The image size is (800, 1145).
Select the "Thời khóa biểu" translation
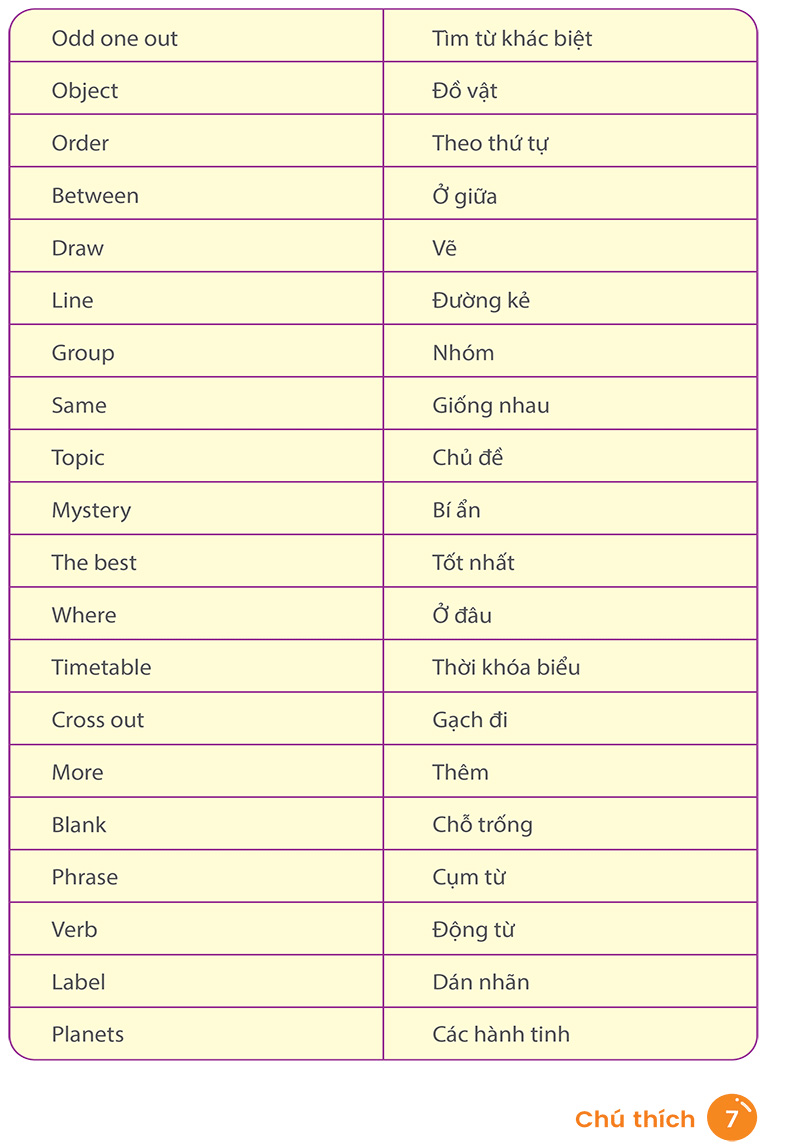point(506,667)
